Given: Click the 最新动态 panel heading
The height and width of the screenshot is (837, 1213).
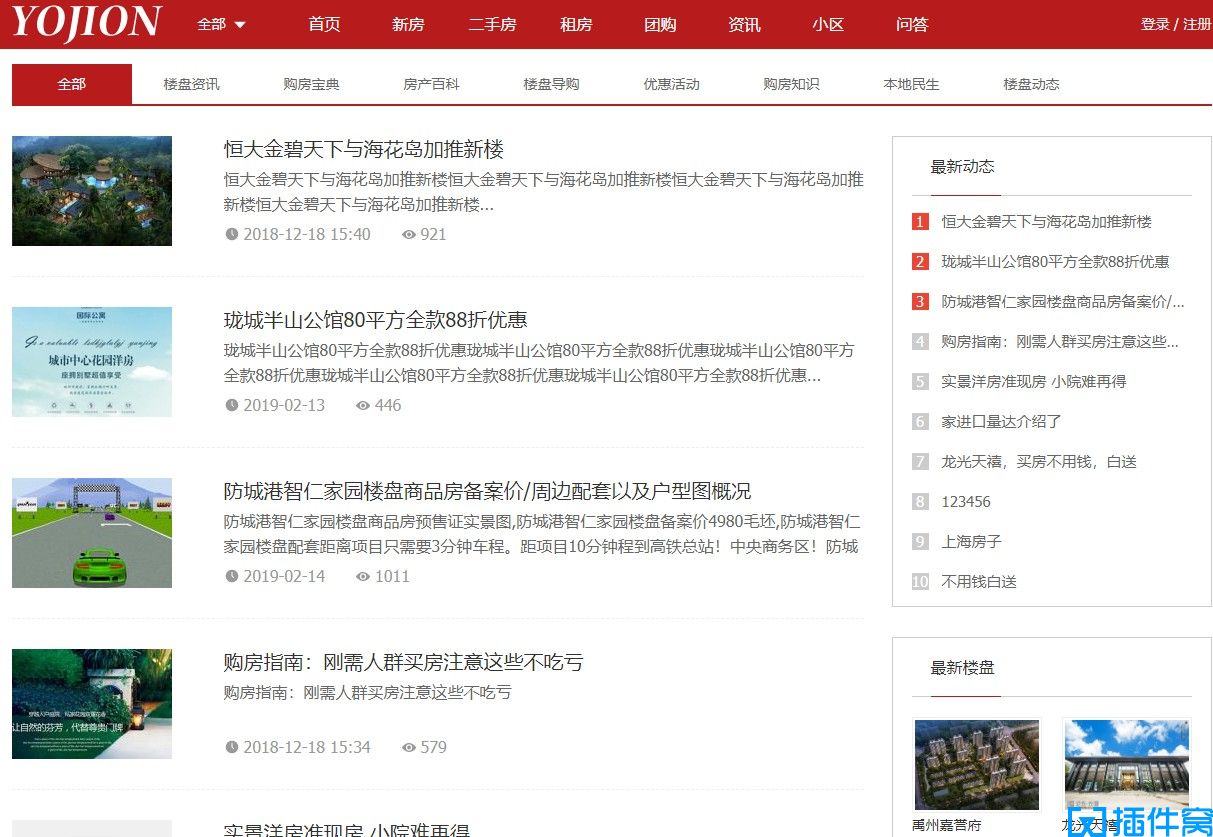Looking at the screenshot, I should tap(963, 167).
